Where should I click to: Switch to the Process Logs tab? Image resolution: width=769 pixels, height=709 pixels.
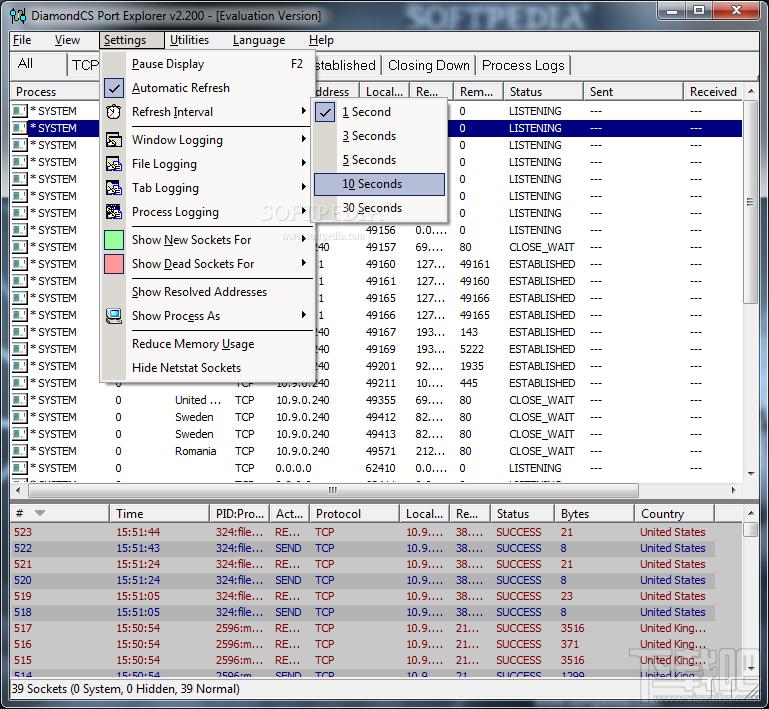point(523,65)
